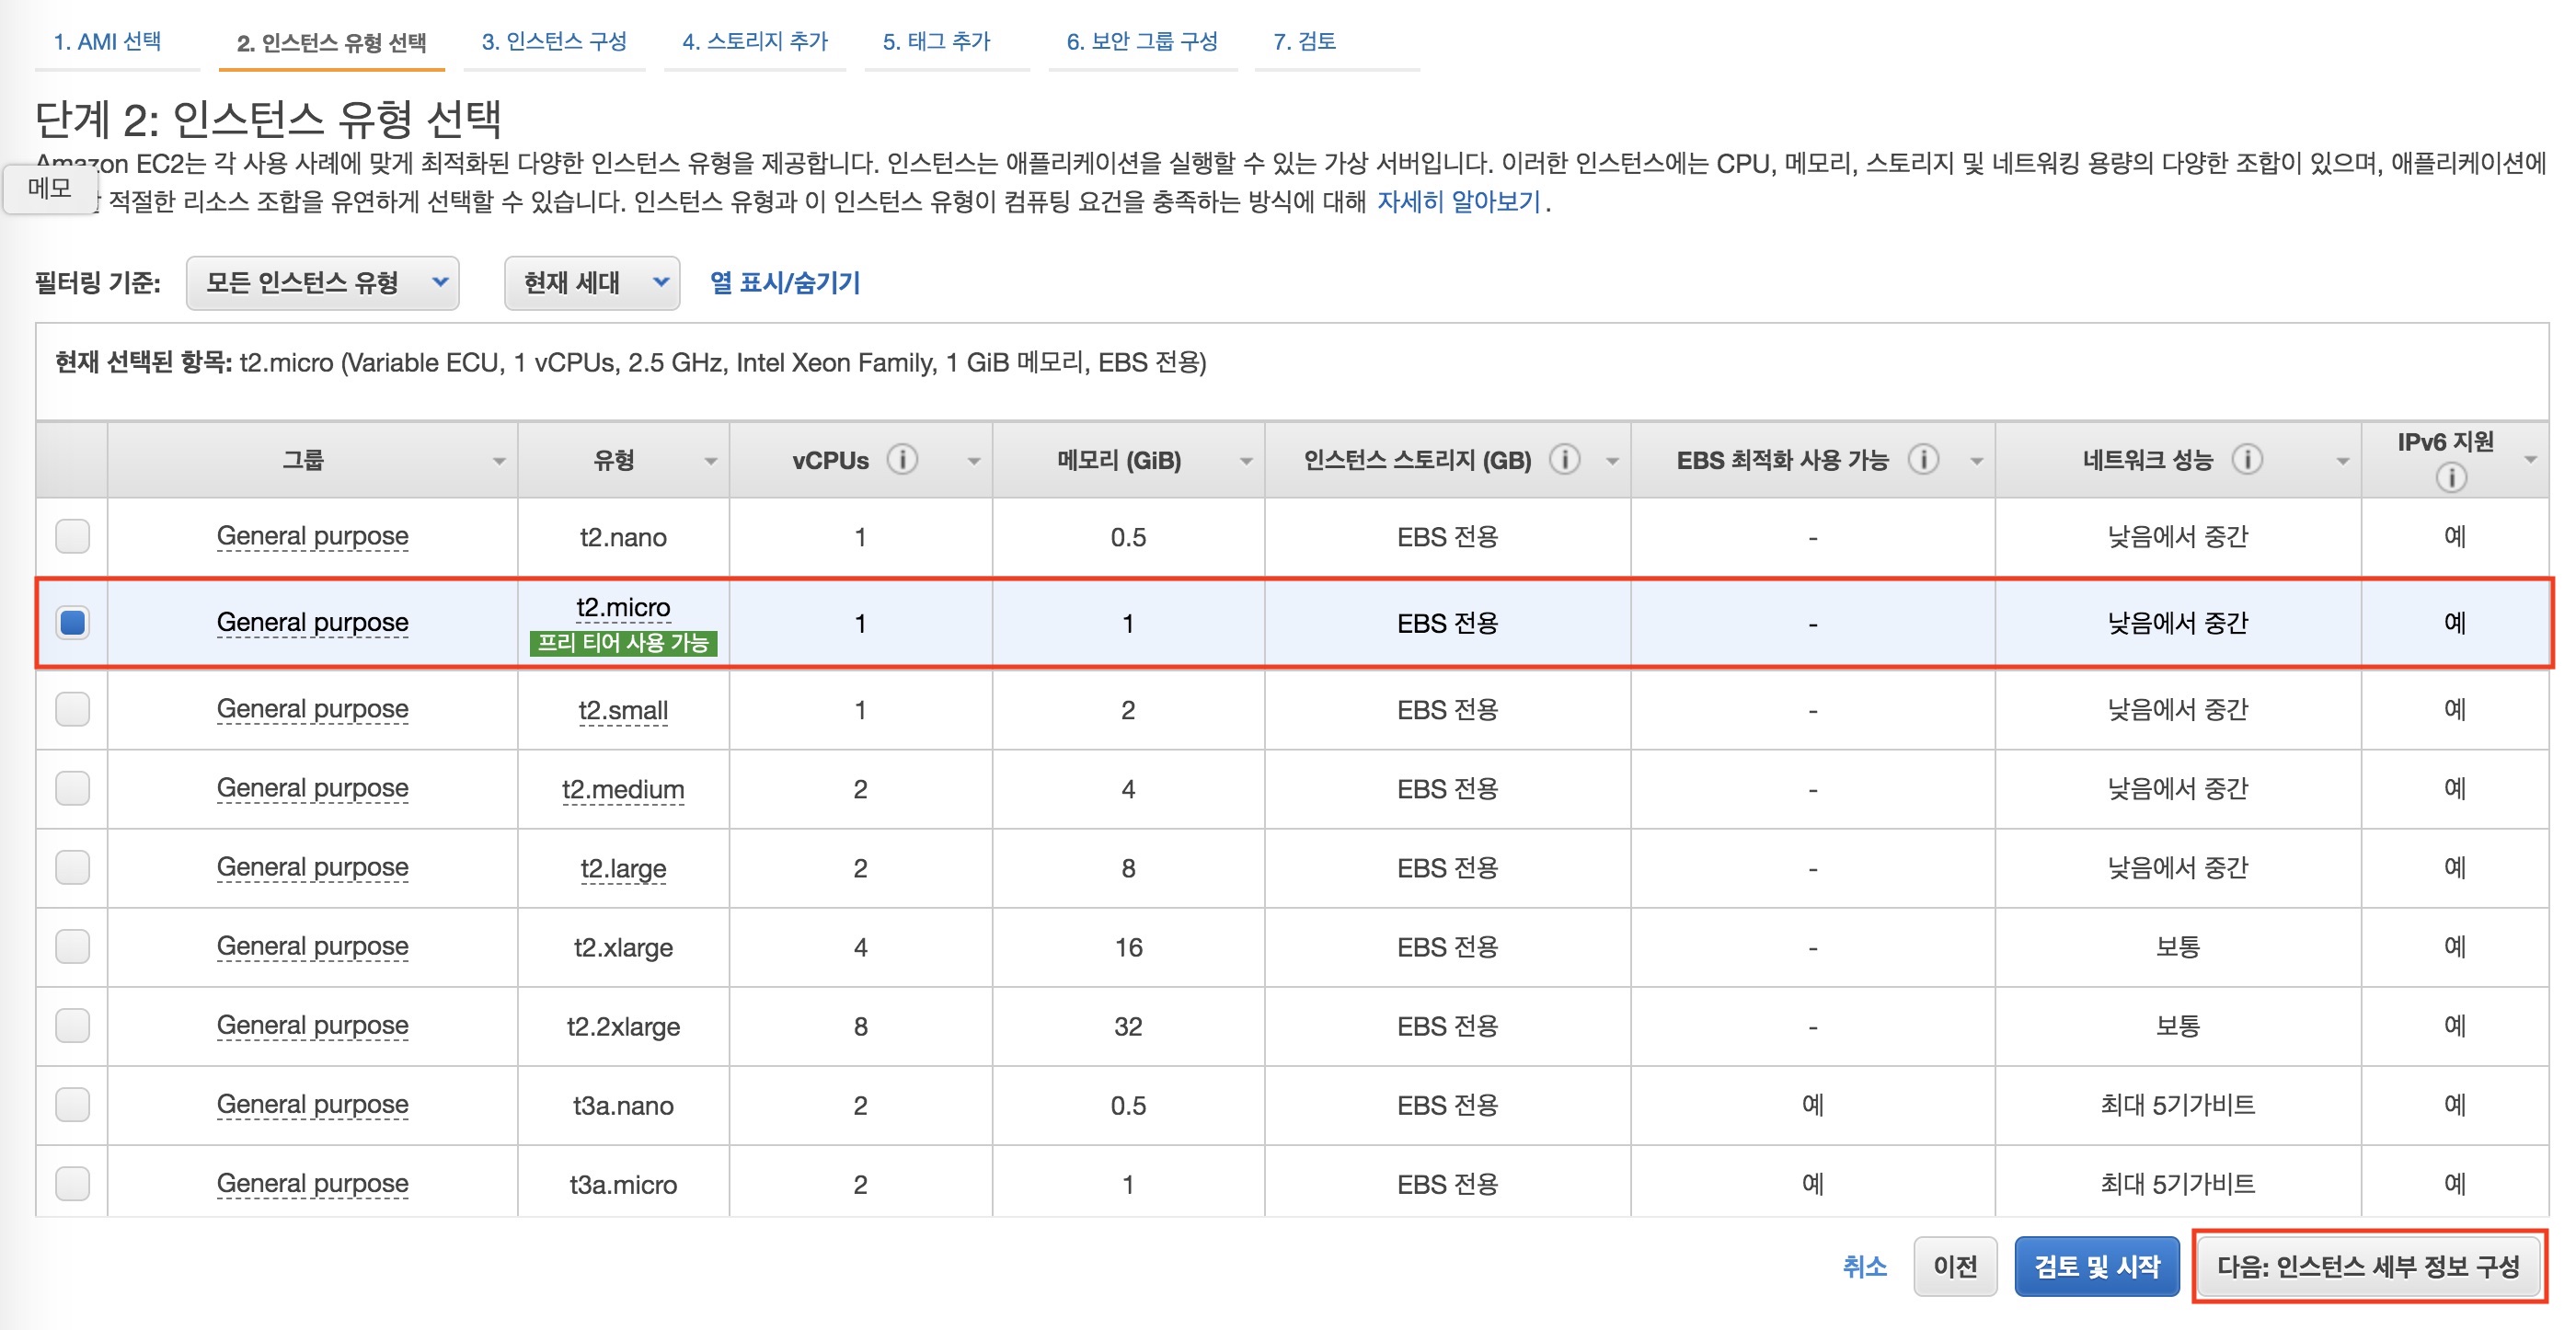Viewport: 2576px width, 1330px height.
Task: Click memory value 16 in t2.xlarge row
Action: tap(1128, 947)
